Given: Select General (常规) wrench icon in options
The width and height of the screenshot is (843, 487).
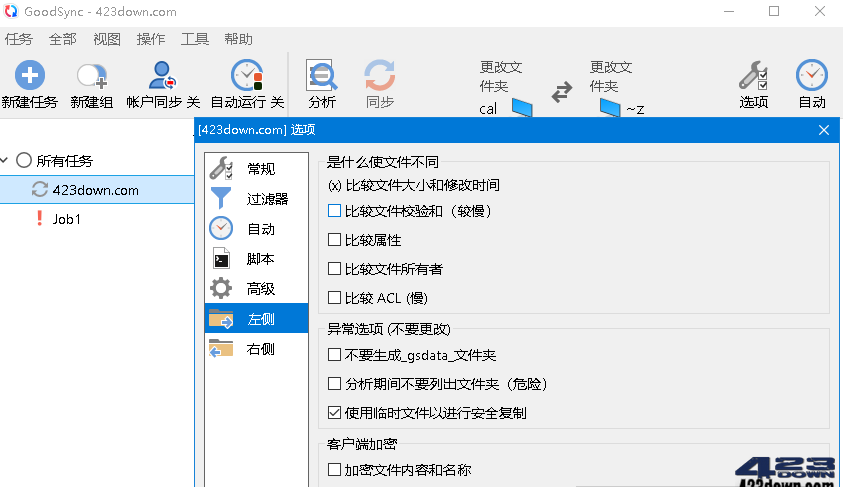Looking at the screenshot, I should (x=221, y=168).
